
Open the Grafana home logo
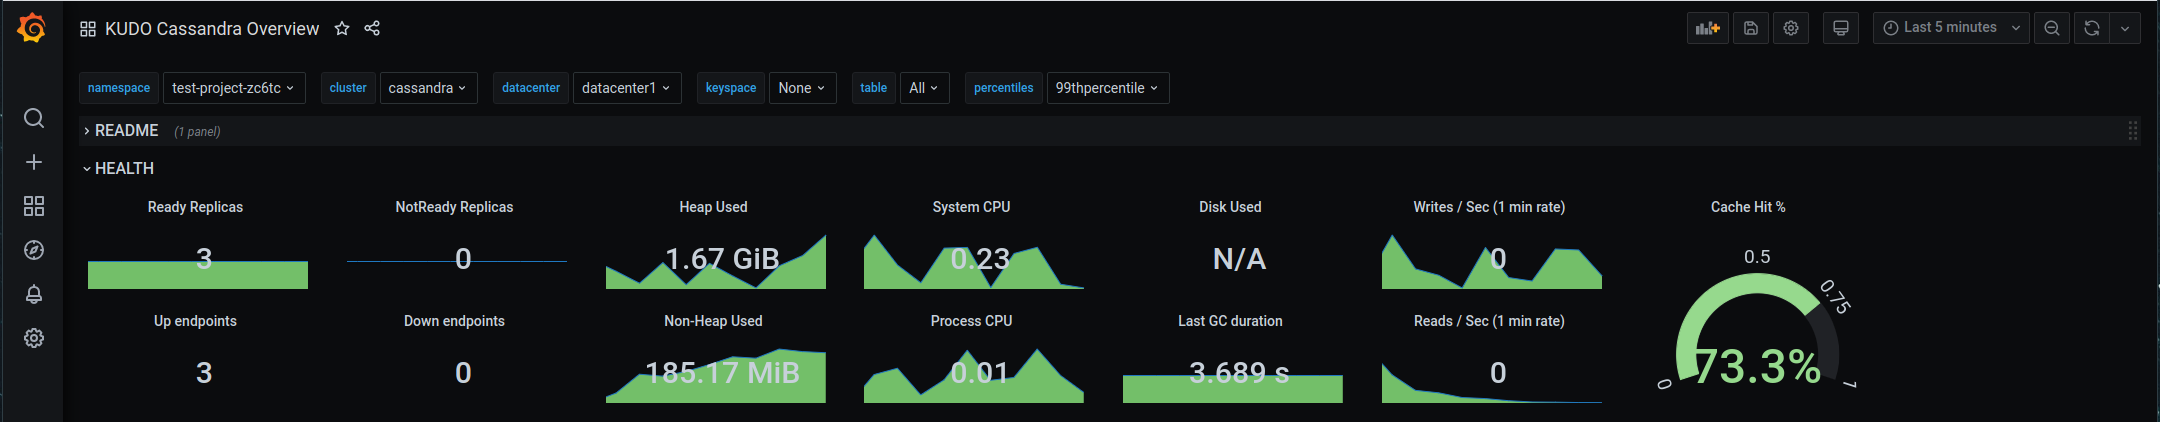pos(32,28)
